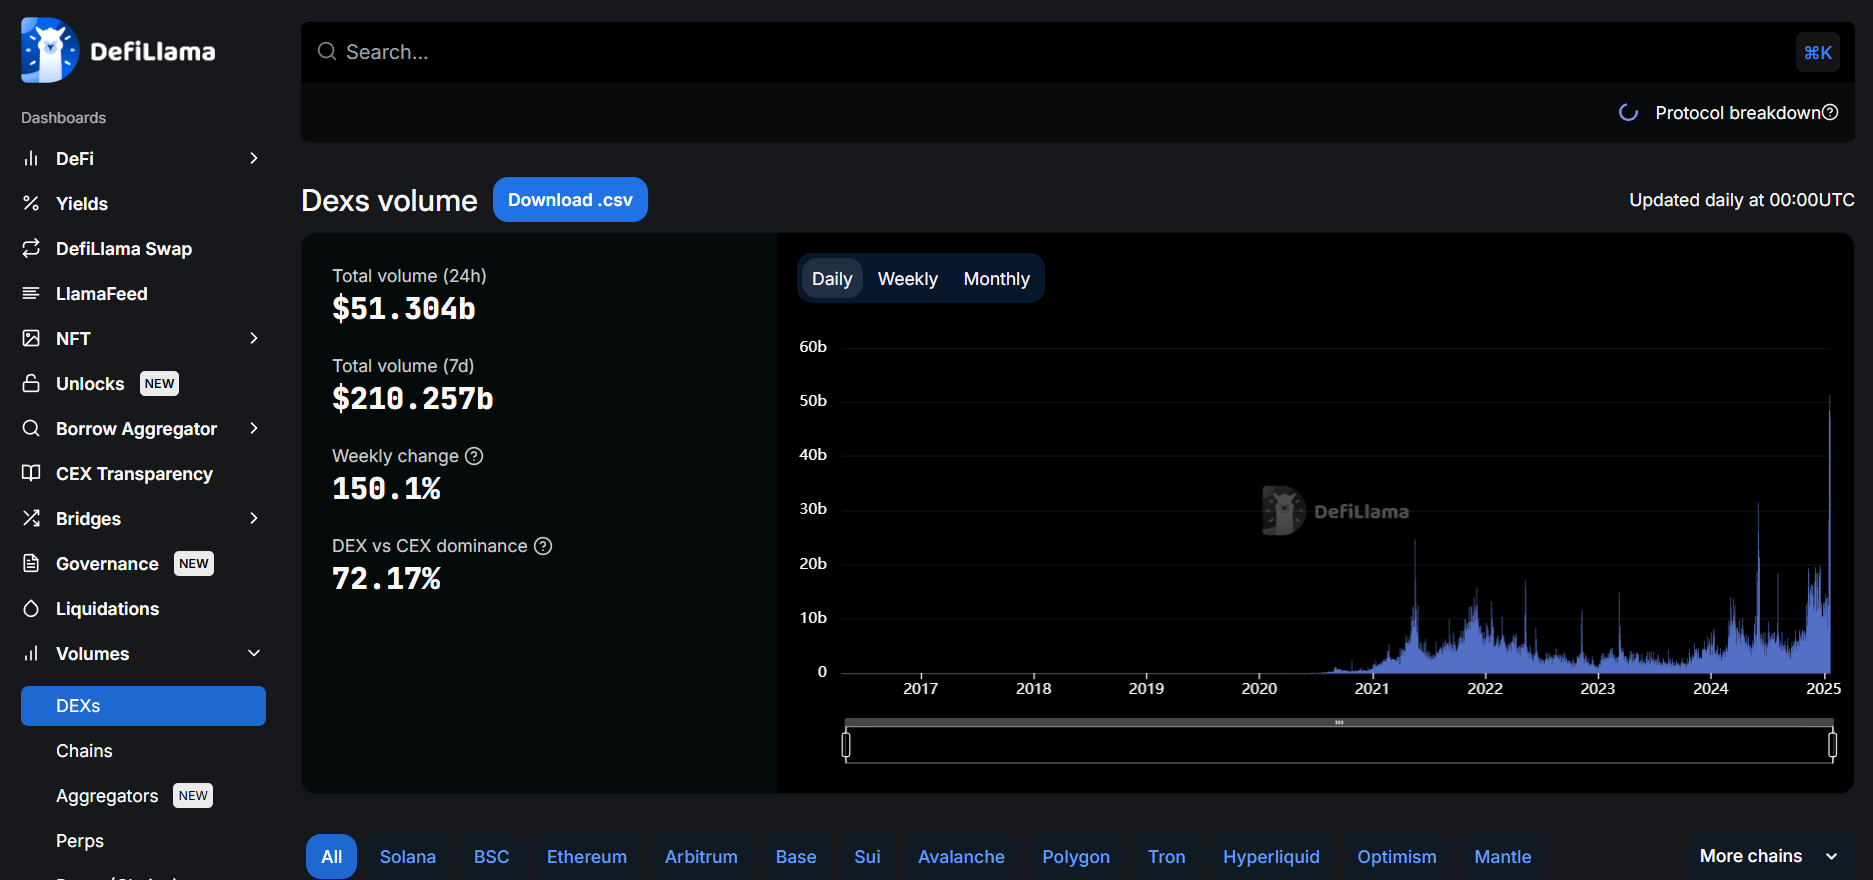This screenshot has height=880, width=1873.
Task: Open the Chains volumes page
Action: [84, 751]
